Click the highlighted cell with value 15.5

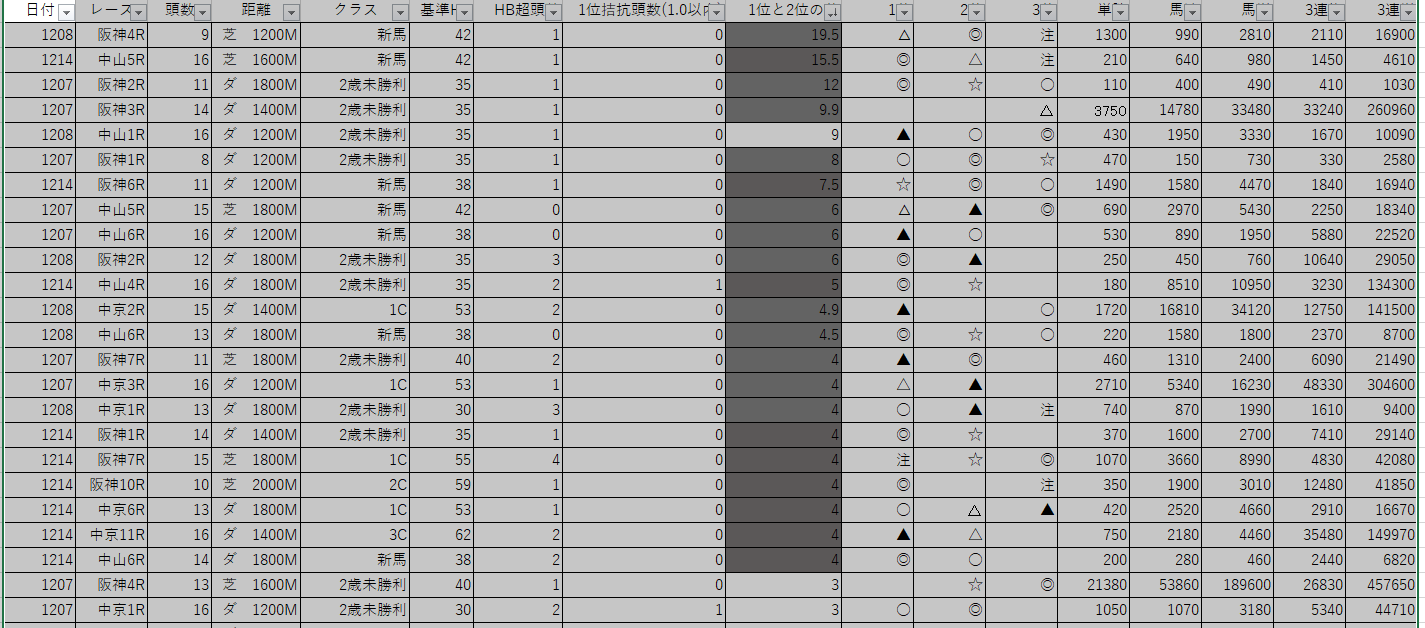tap(783, 60)
